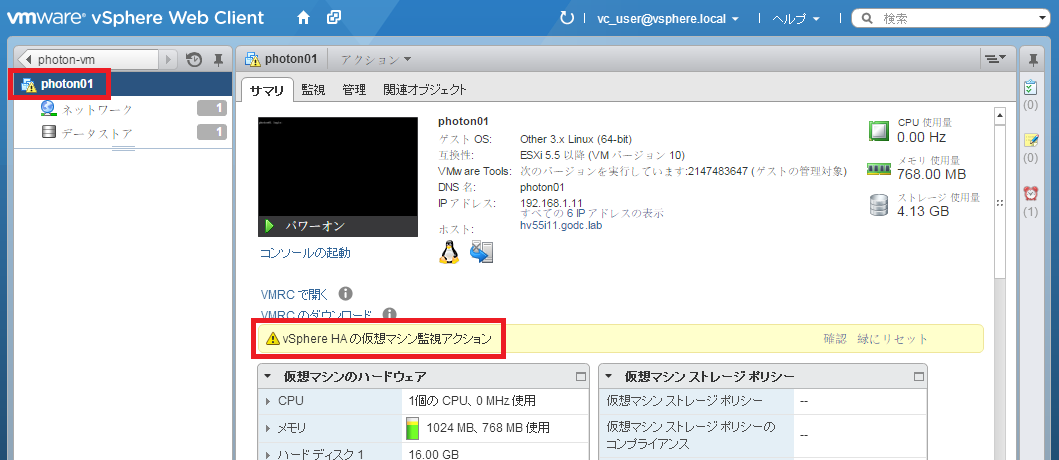1059x460 pixels.
Task: Click the 192.168.1.11 IP address text
Action: [x=551, y=203]
